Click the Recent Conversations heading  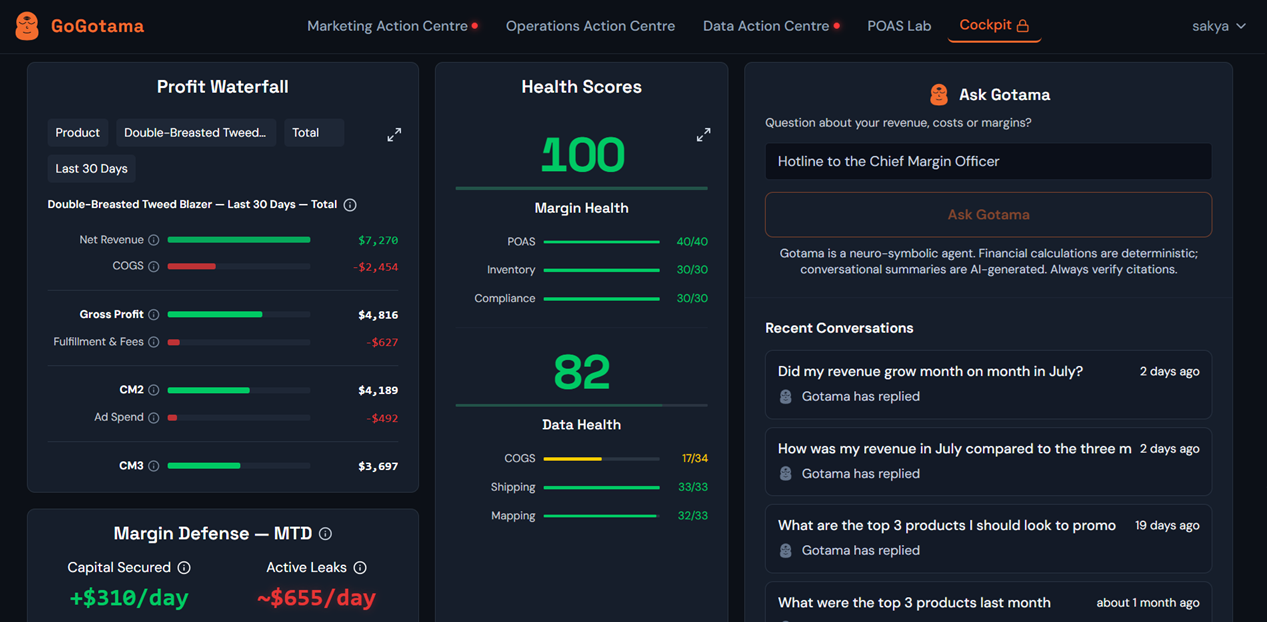tap(839, 328)
